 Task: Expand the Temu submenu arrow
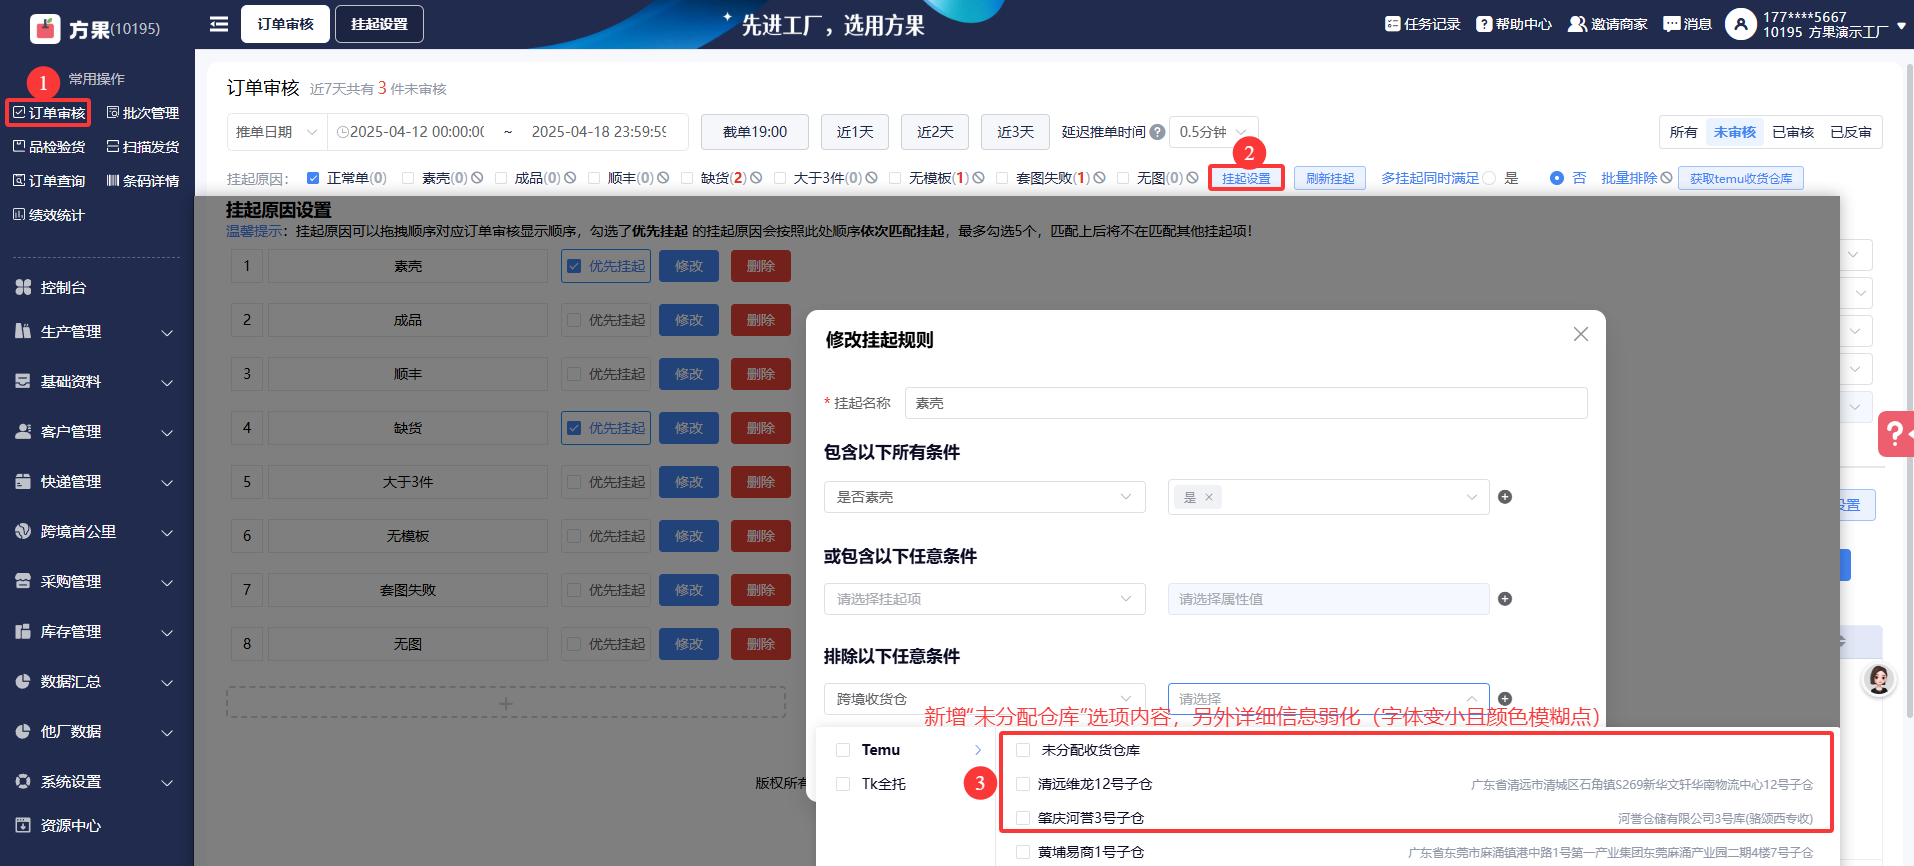(978, 750)
